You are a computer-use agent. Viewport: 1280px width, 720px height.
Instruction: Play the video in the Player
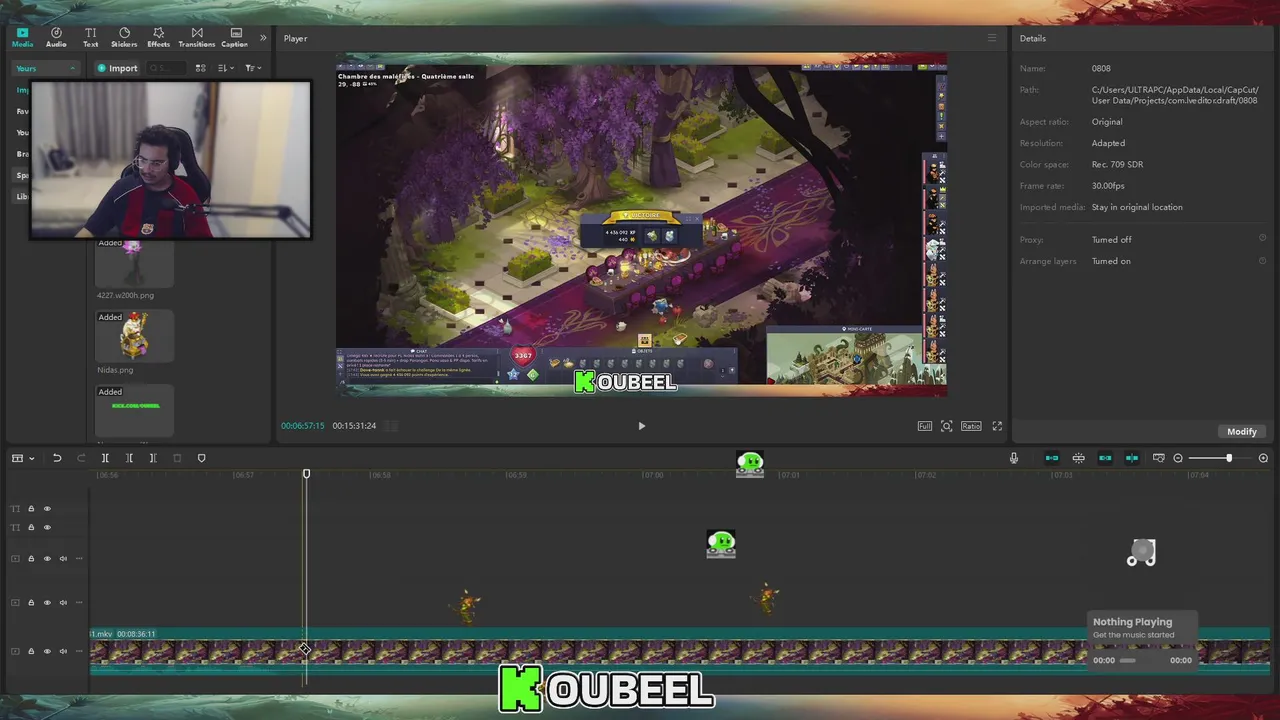[642, 426]
